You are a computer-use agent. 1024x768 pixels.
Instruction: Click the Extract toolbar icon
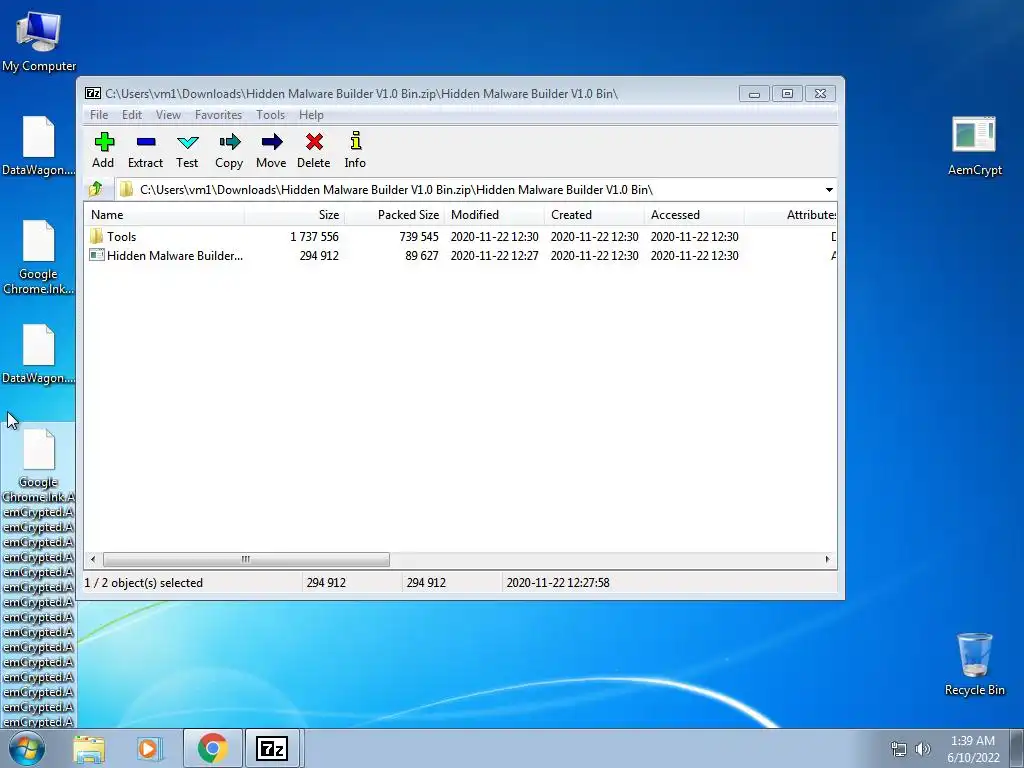point(146,142)
